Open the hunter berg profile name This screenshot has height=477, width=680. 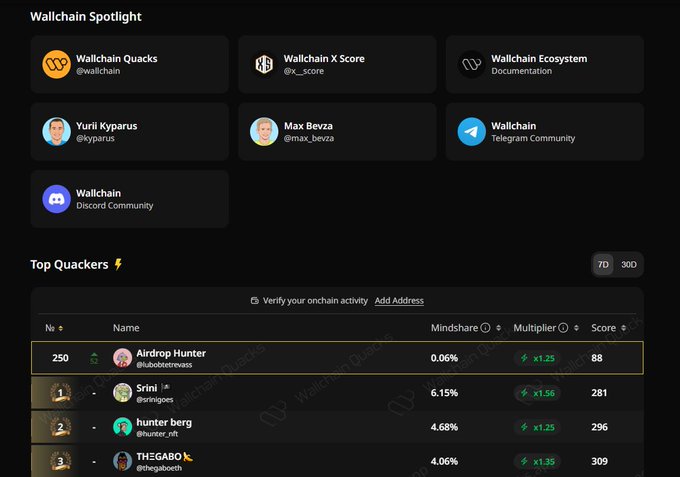164,422
